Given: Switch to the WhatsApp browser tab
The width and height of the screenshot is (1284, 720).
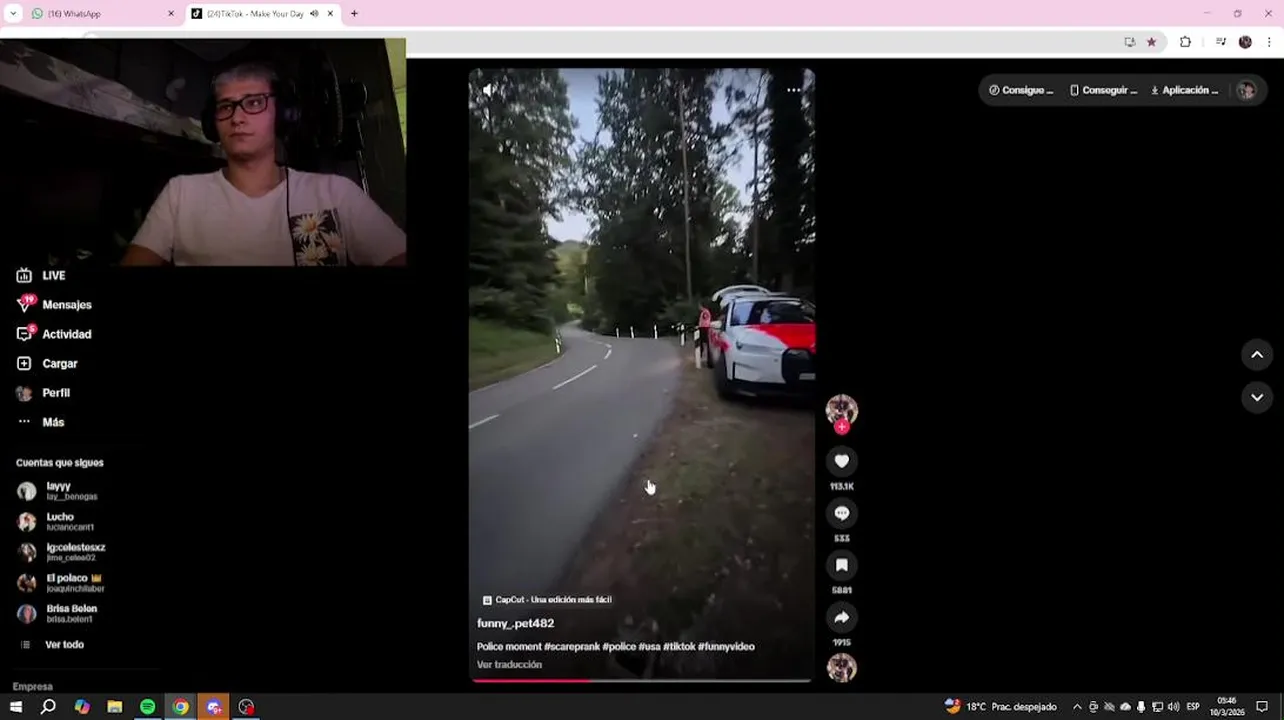Looking at the screenshot, I should point(102,14).
